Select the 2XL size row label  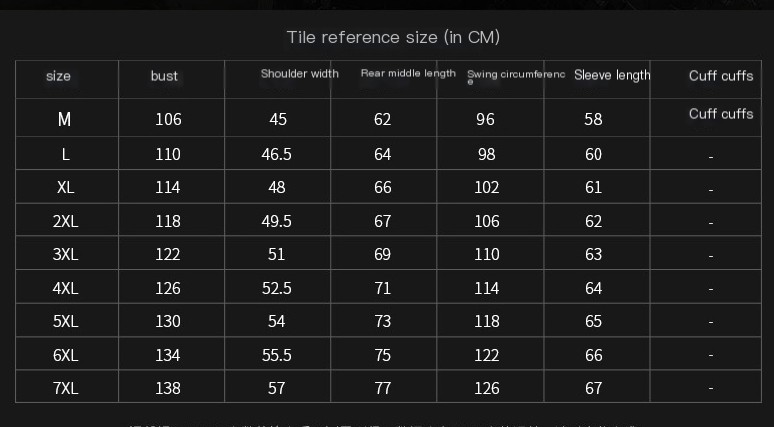click(x=66, y=222)
